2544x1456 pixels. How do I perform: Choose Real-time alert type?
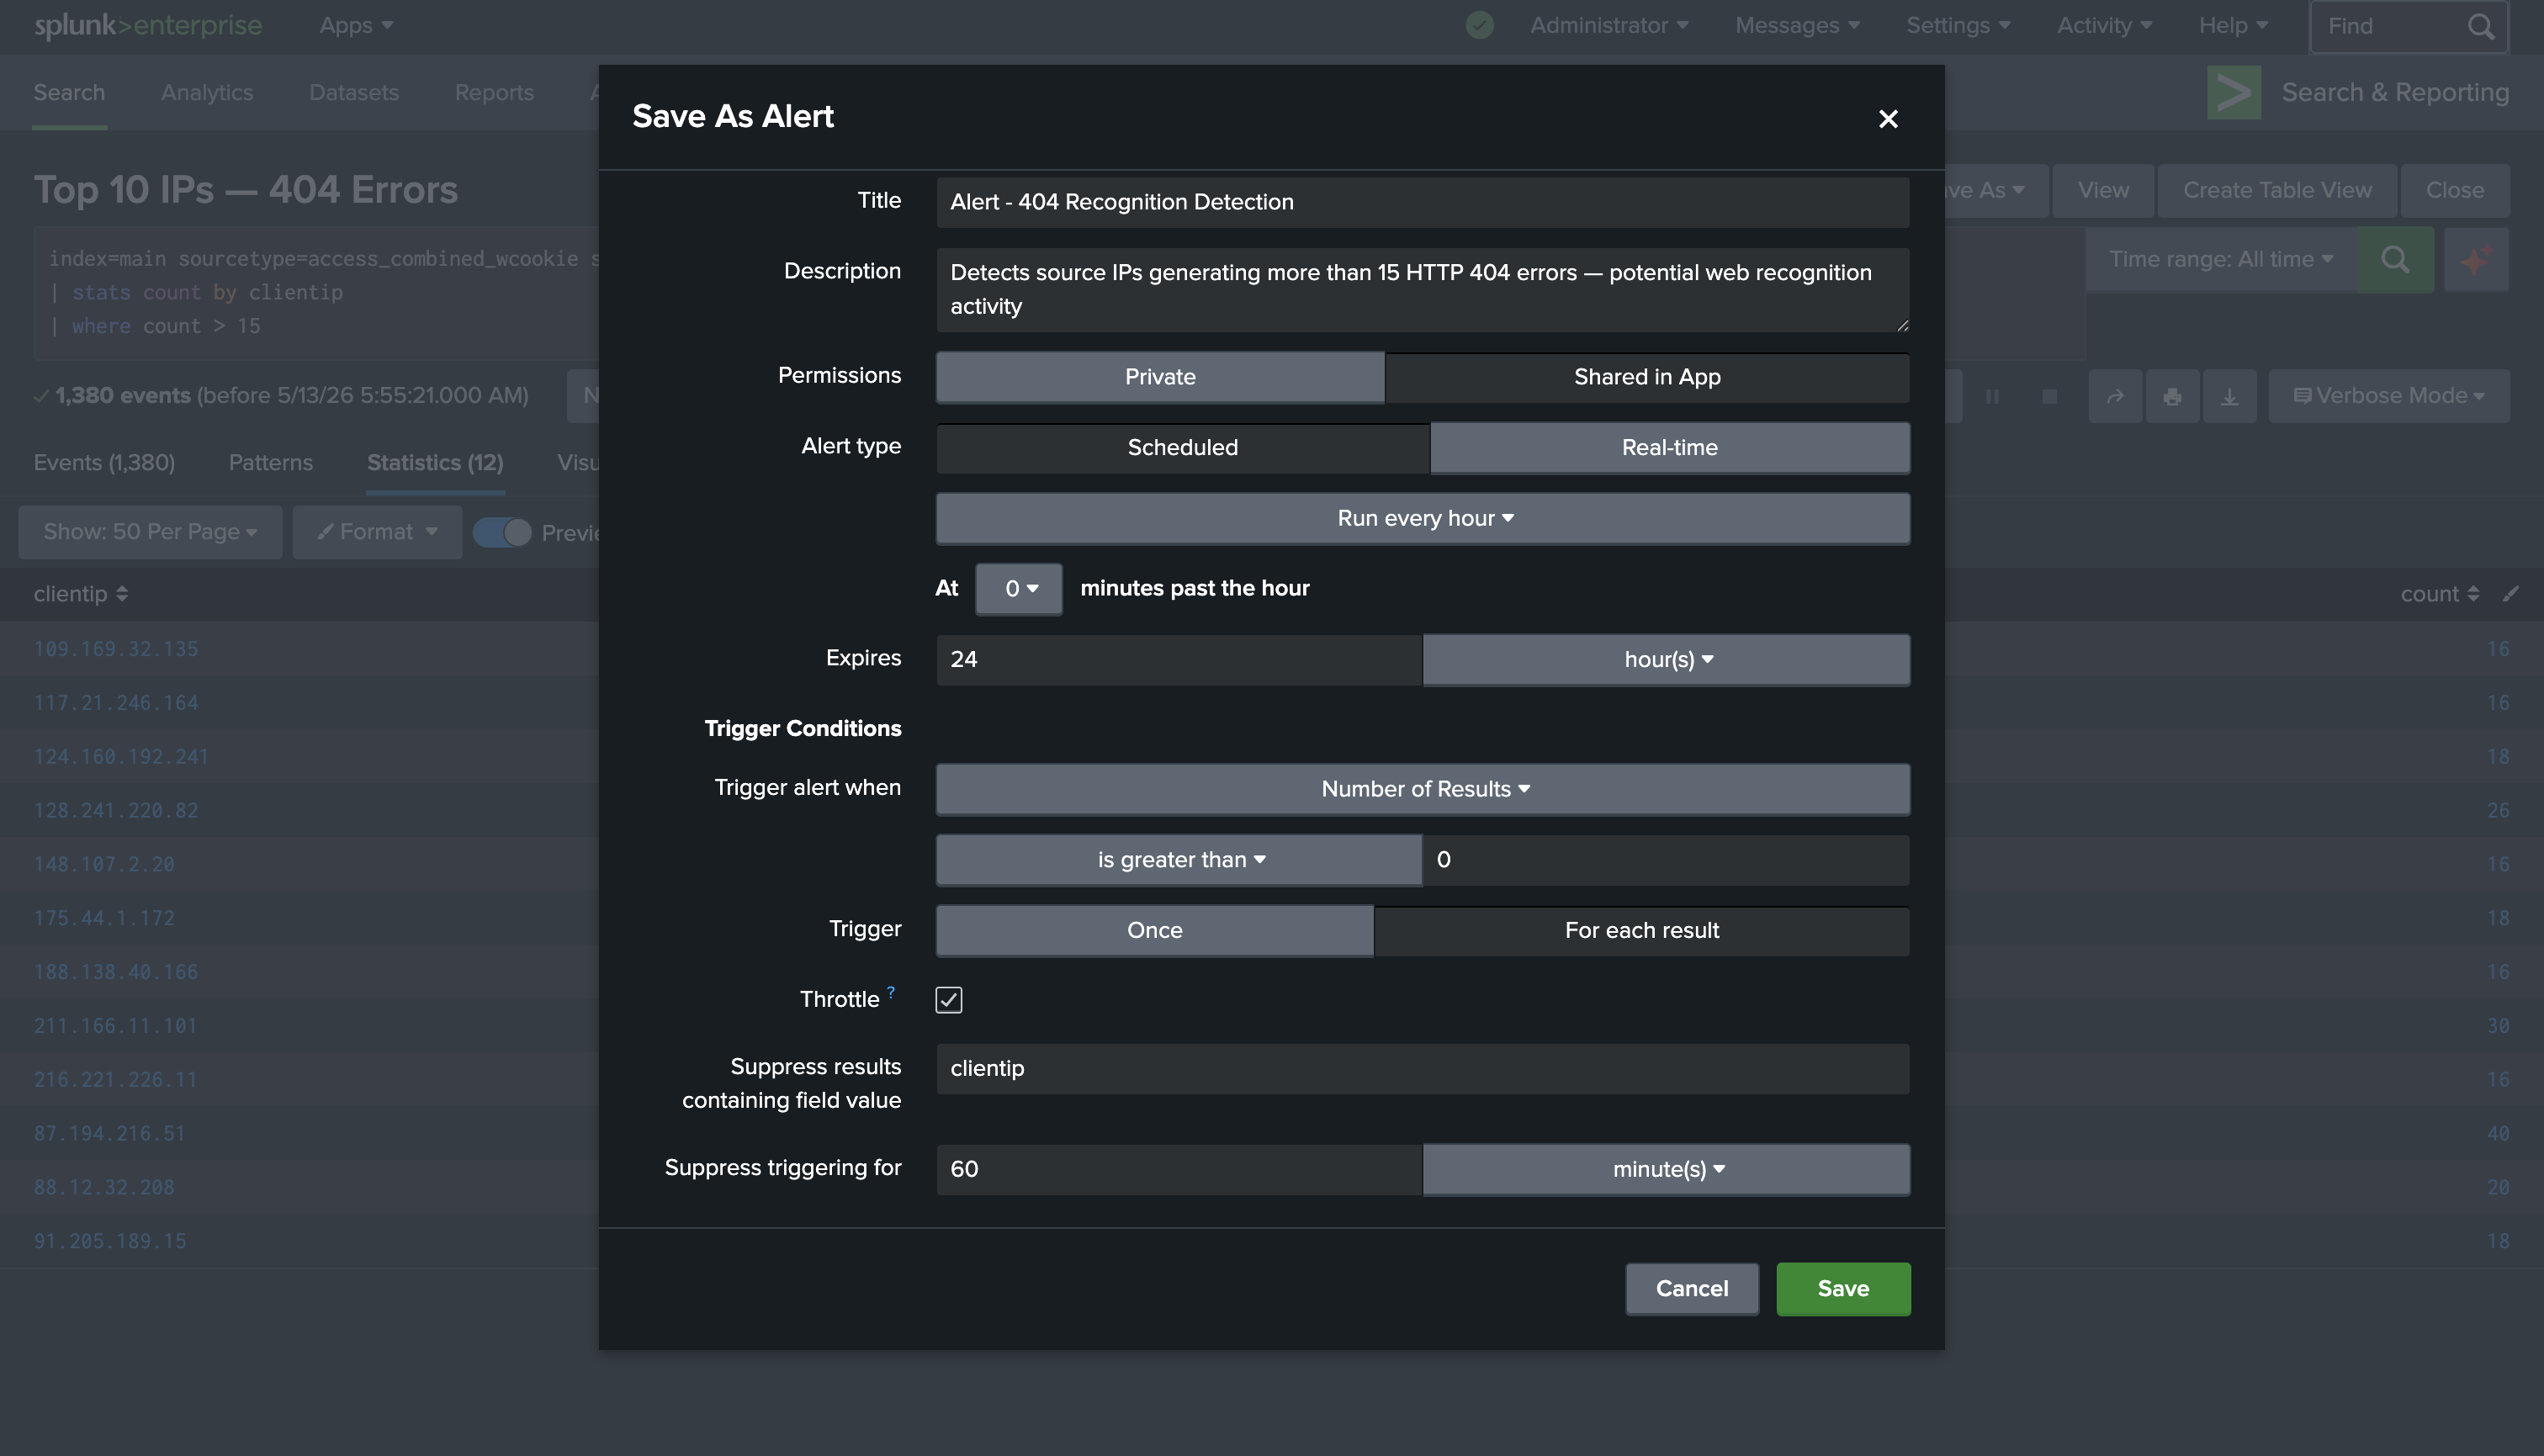coord(1669,447)
